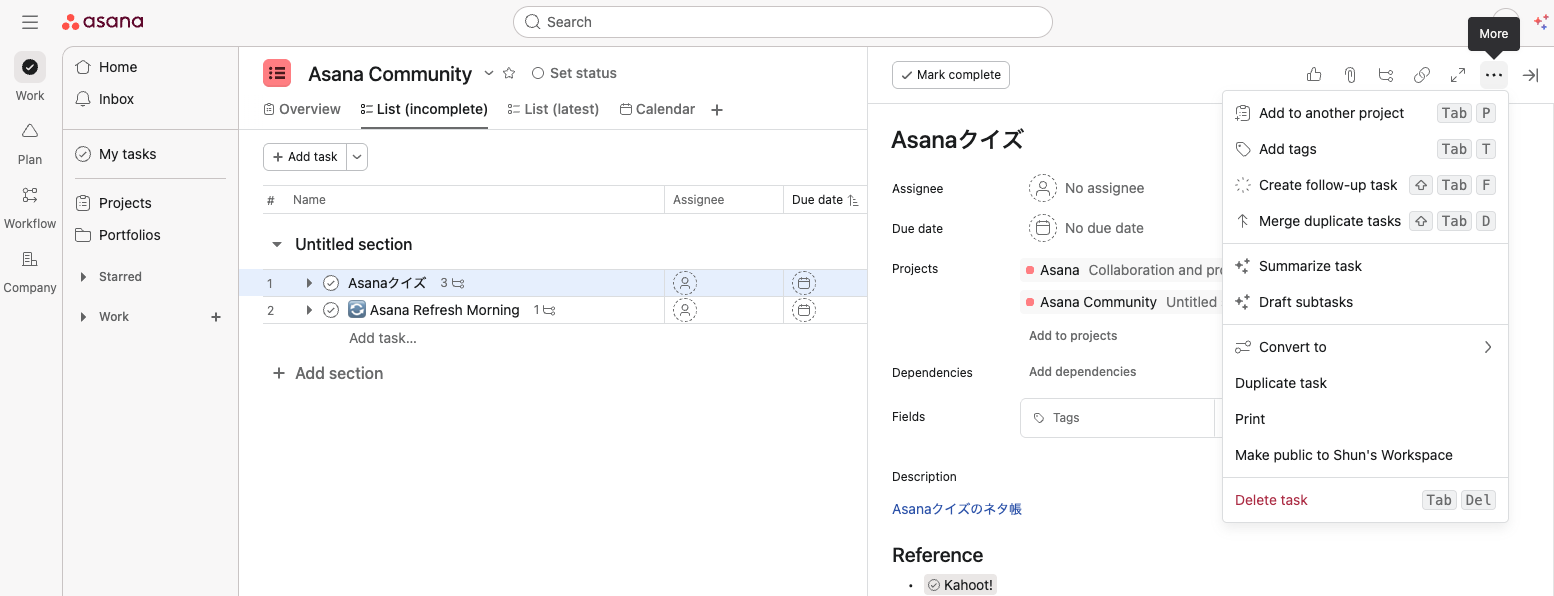Select Duplicate task from menu
This screenshot has height=596, width=1554.
[1281, 383]
